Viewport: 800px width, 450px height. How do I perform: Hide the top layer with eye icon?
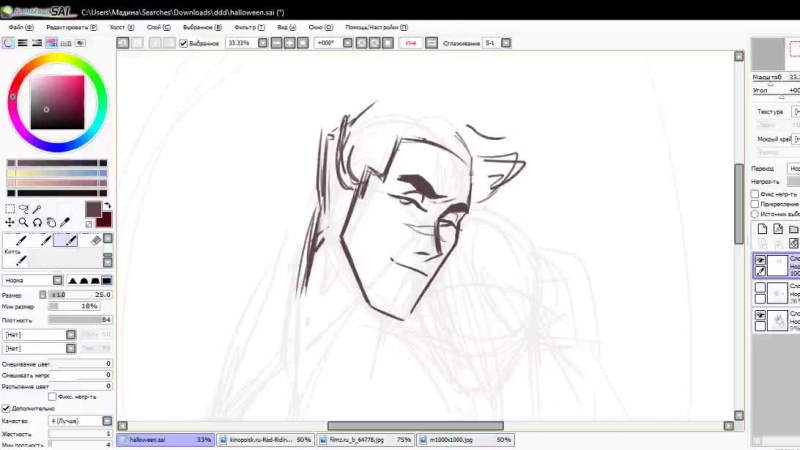pos(760,260)
